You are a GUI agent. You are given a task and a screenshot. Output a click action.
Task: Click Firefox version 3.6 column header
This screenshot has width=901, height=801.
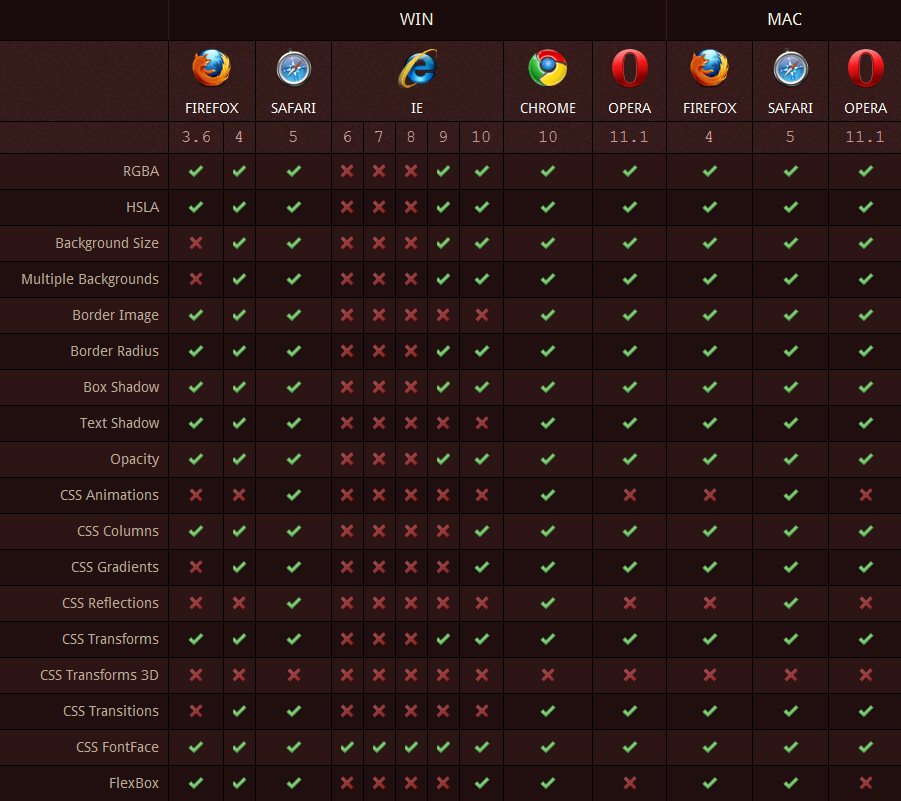(x=196, y=137)
